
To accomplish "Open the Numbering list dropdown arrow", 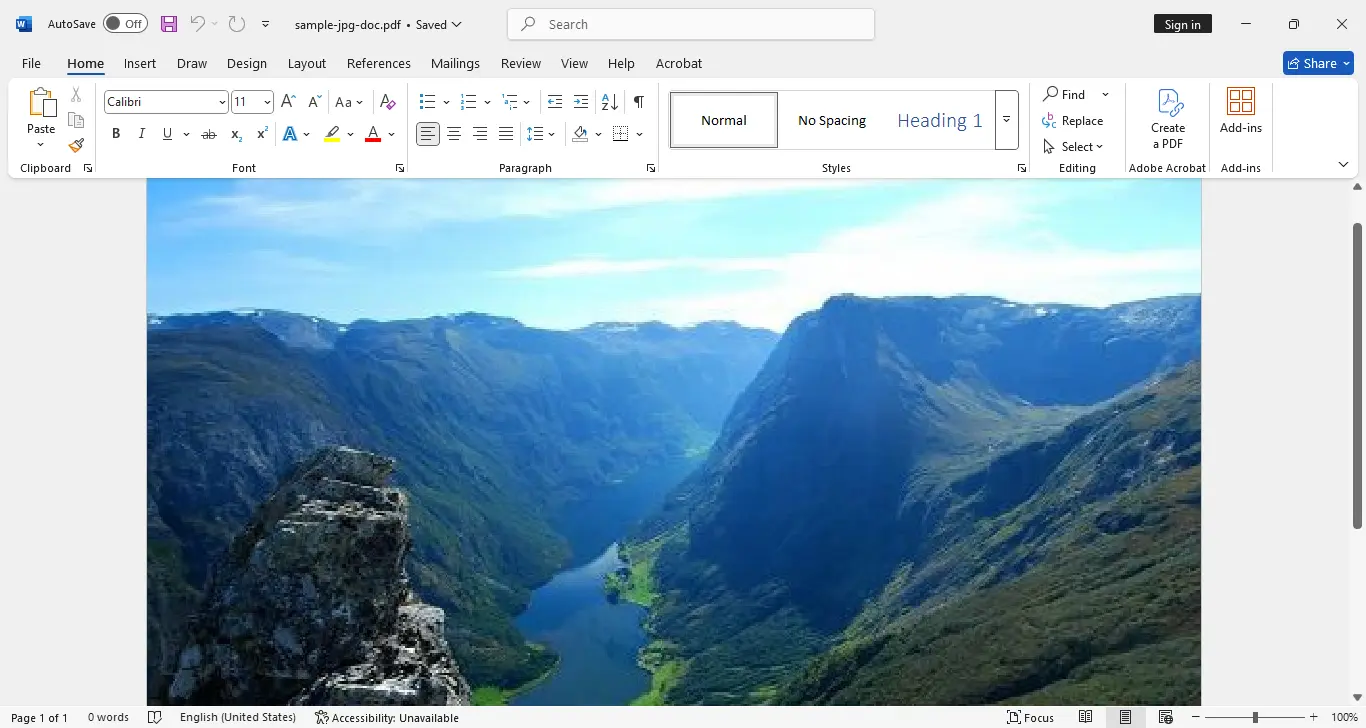I will point(487,102).
